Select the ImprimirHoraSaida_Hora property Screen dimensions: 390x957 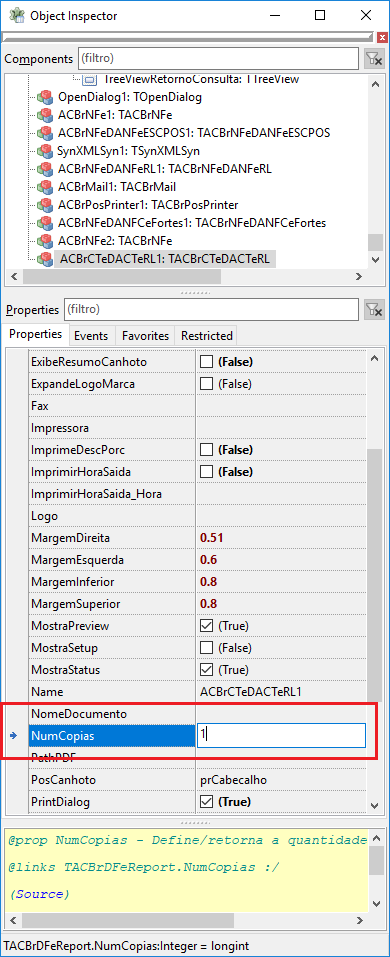96,494
